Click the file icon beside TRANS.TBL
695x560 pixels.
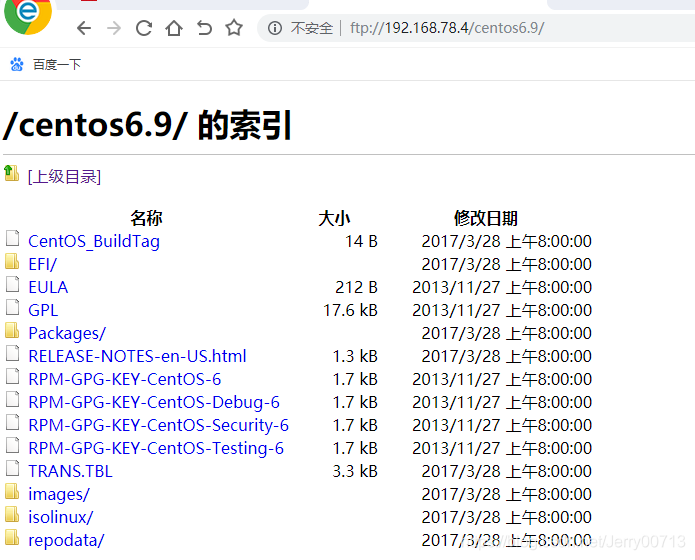12,469
